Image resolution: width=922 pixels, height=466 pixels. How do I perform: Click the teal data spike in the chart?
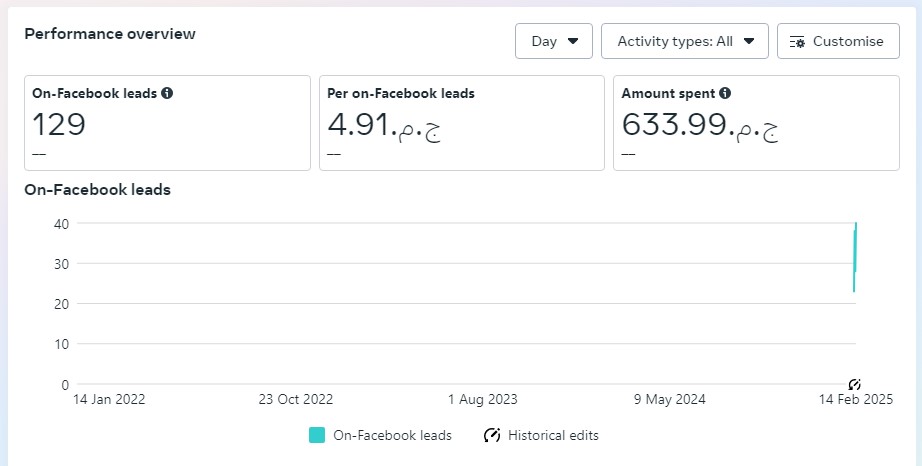click(x=855, y=257)
